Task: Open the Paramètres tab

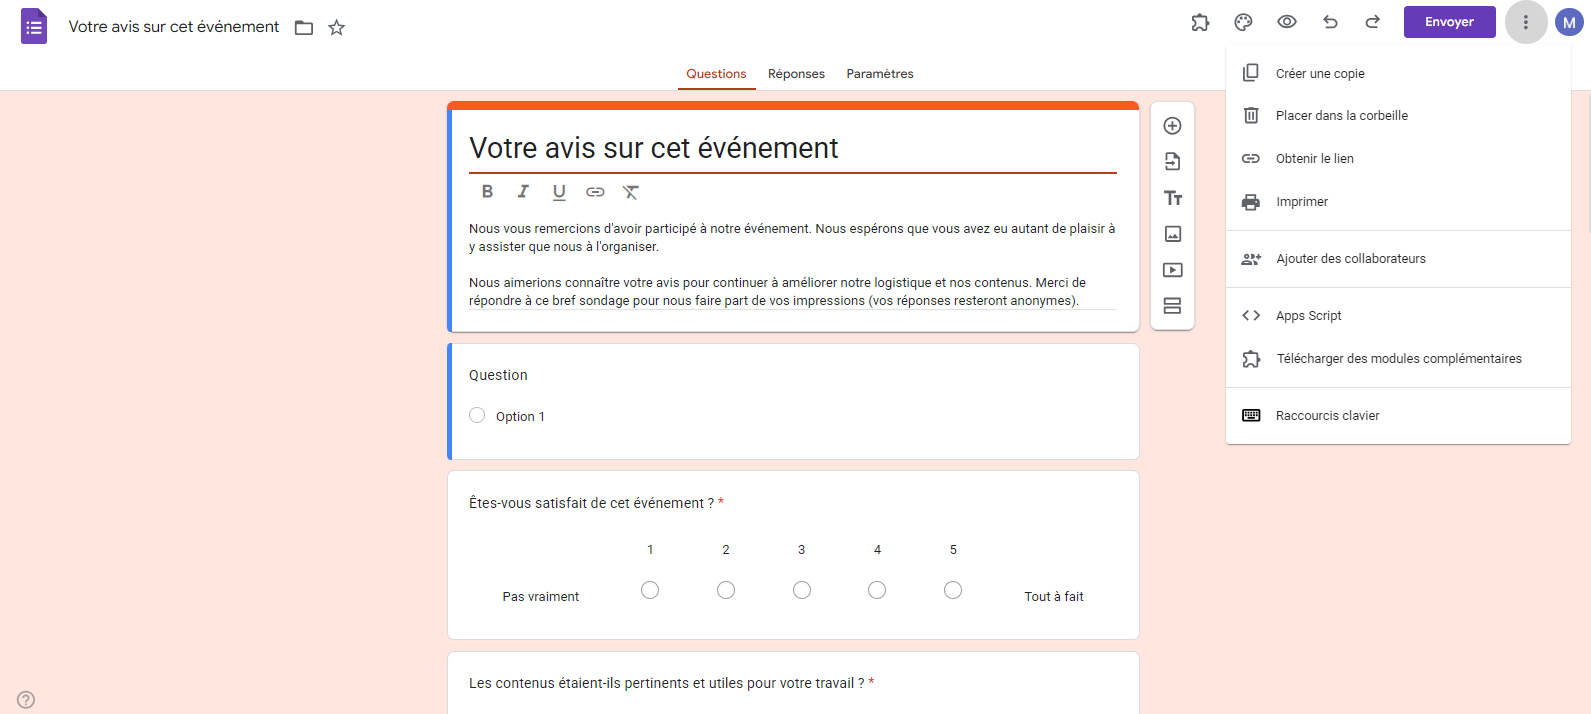Action: [x=880, y=74]
